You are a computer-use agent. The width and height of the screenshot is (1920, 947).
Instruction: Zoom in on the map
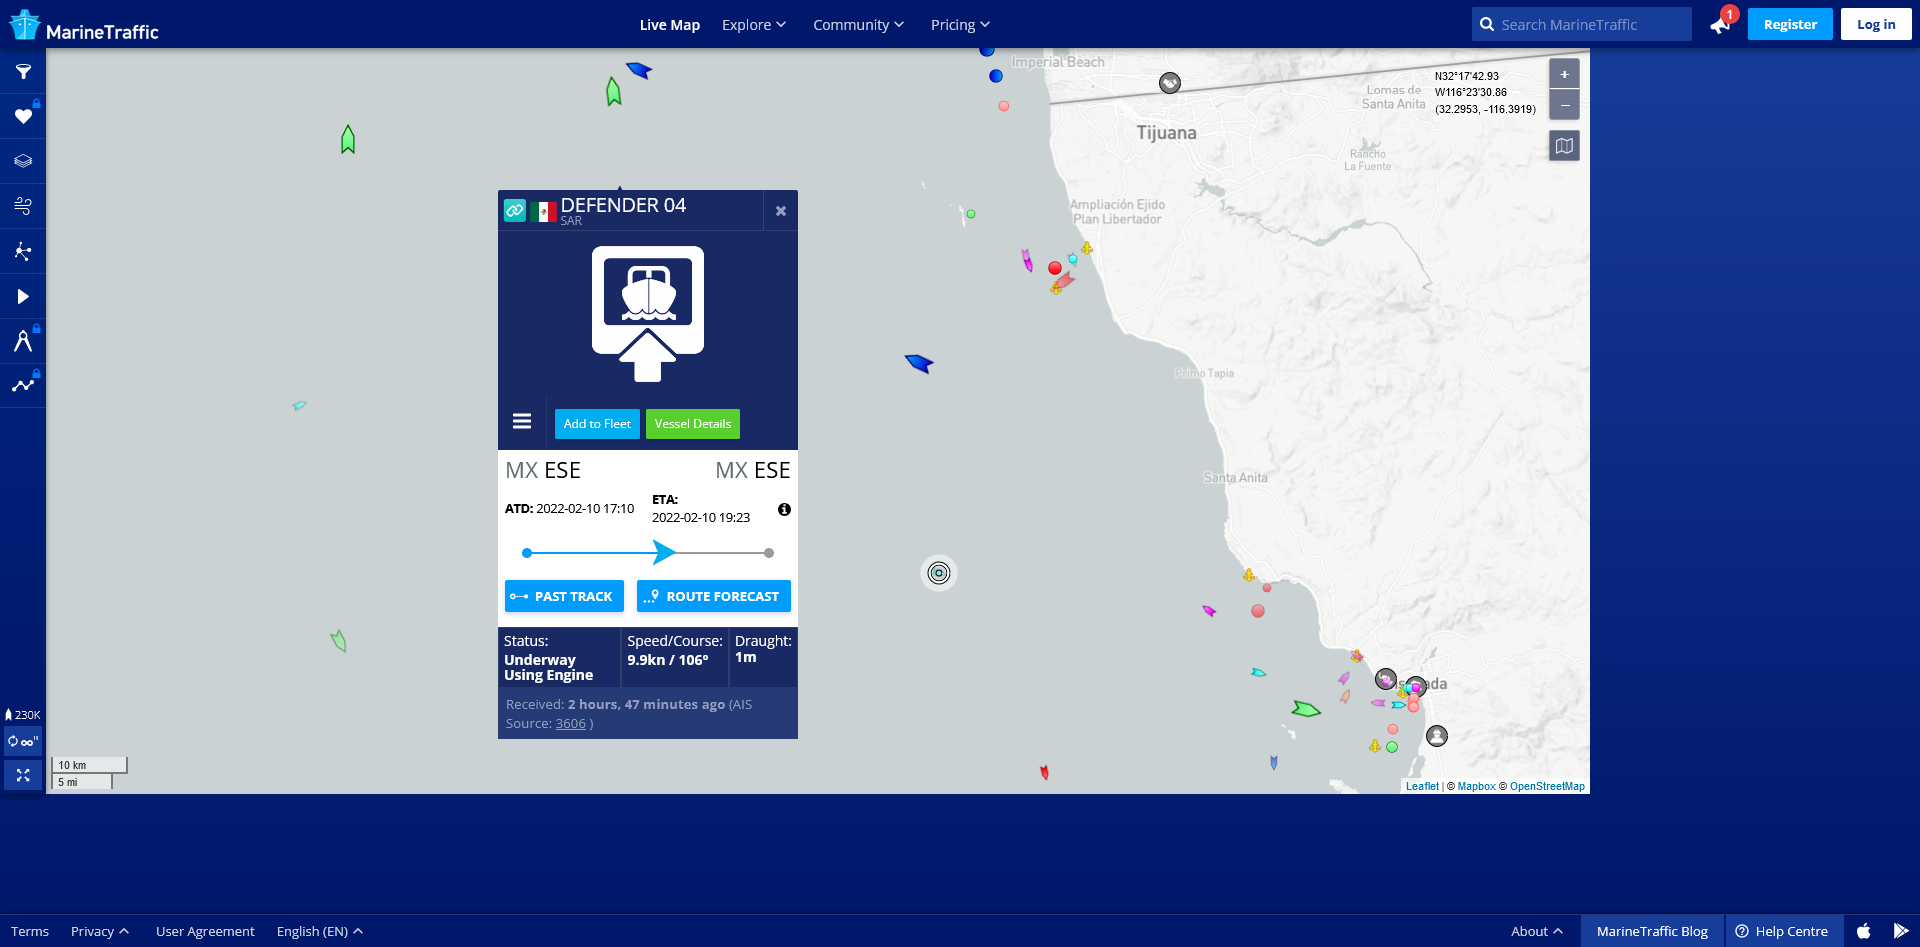tap(1564, 74)
